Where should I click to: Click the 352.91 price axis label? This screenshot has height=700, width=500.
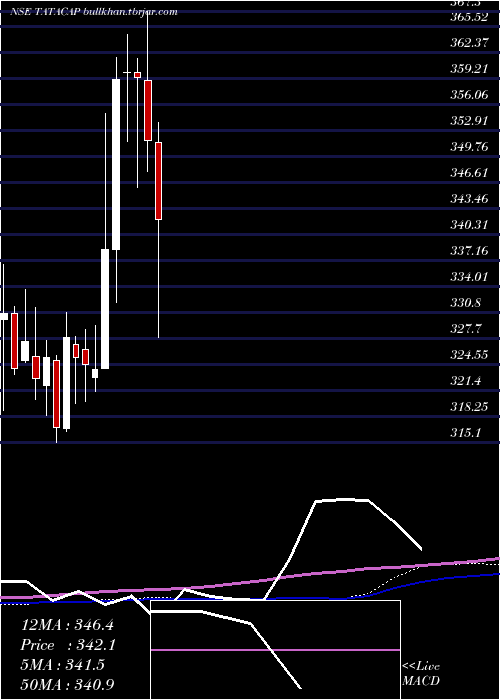click(470, 121)
